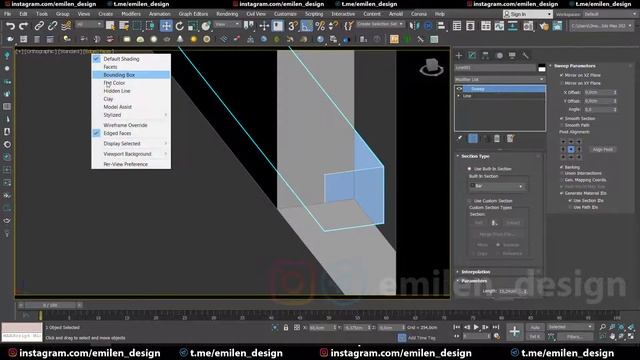The height and width of the screenshot is (360, 640).
Task: Open the Render Setup teapot icon
Action: click(543, 26)
